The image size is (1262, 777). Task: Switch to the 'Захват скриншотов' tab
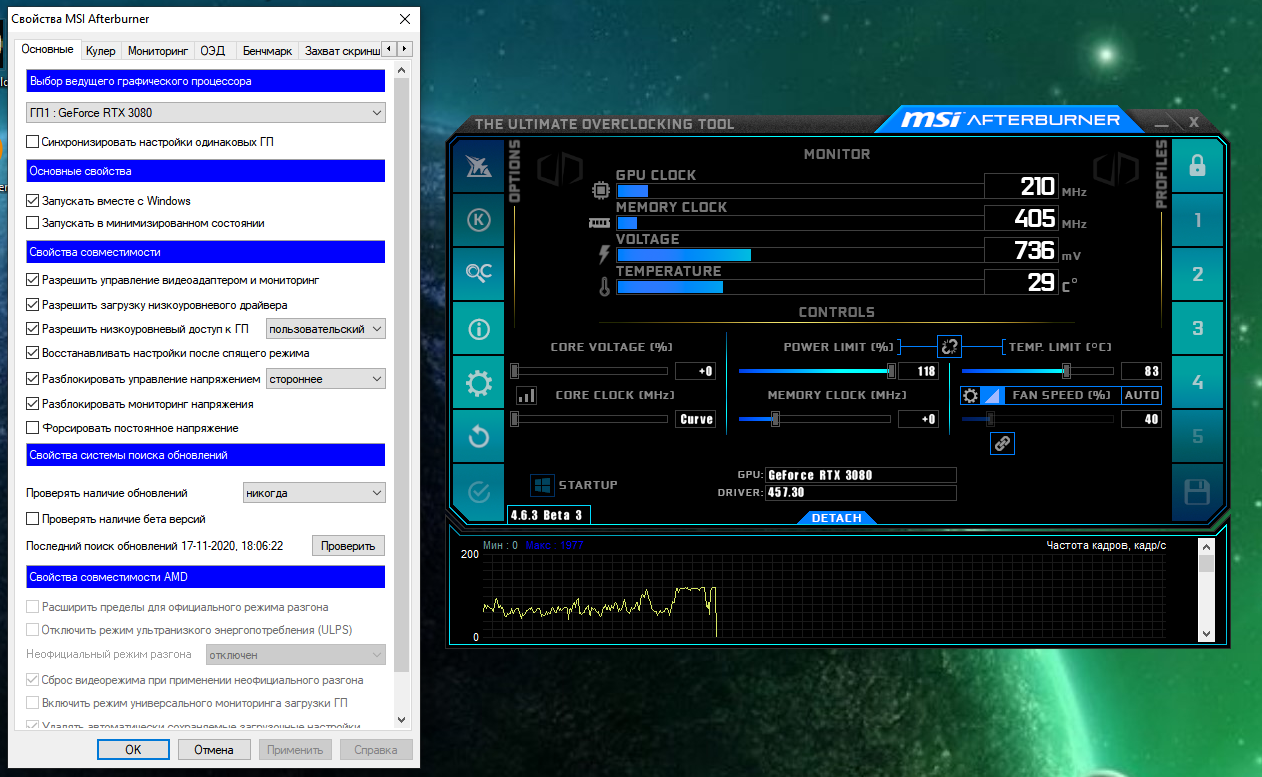click(x=341, y=50)
